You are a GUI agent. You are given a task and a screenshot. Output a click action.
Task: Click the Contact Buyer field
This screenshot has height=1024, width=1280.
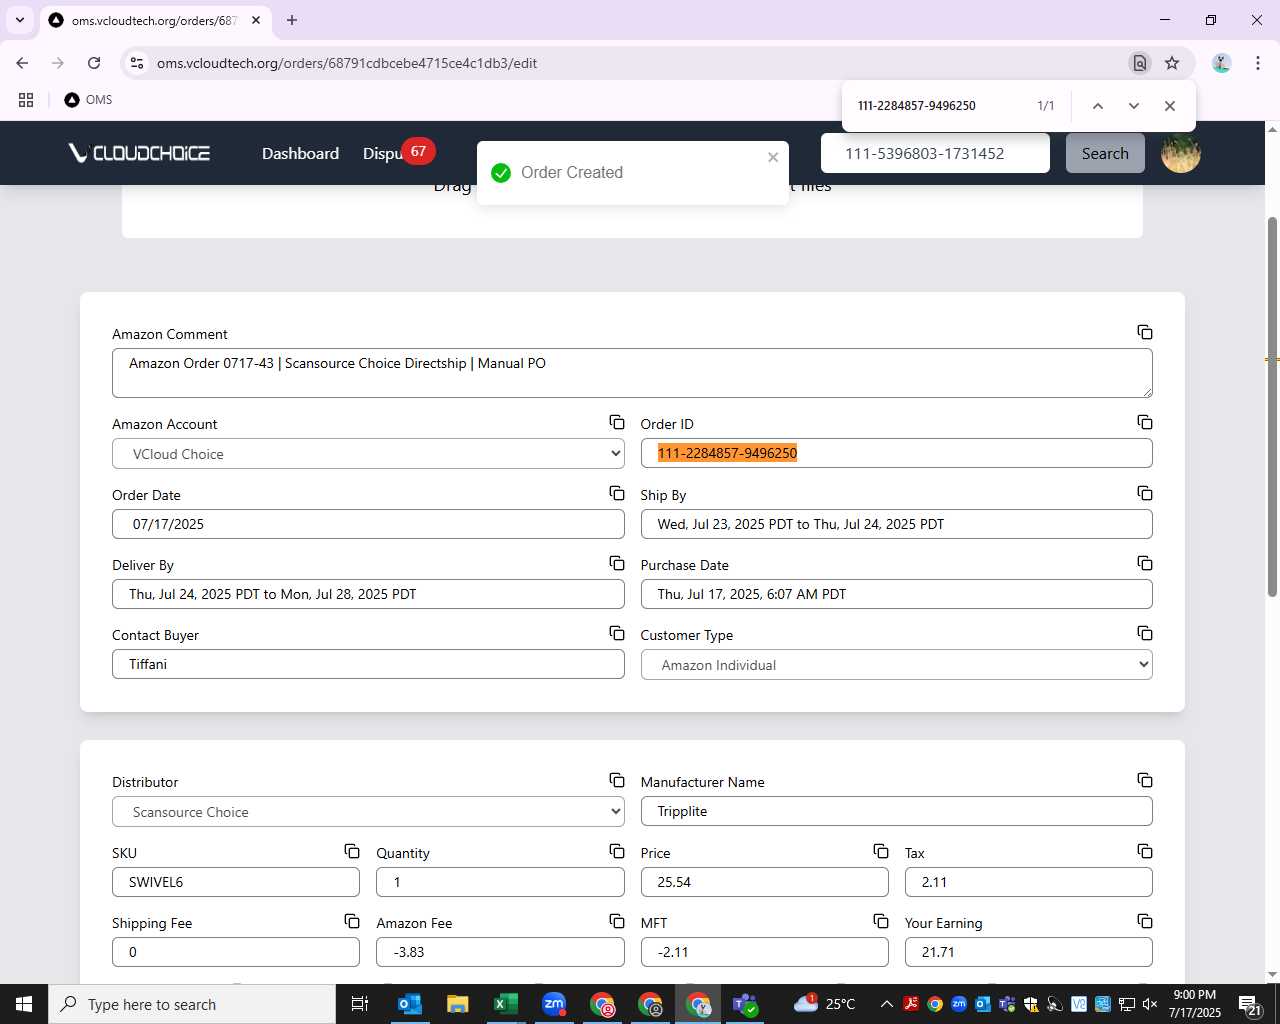click(x=368, y=664)
